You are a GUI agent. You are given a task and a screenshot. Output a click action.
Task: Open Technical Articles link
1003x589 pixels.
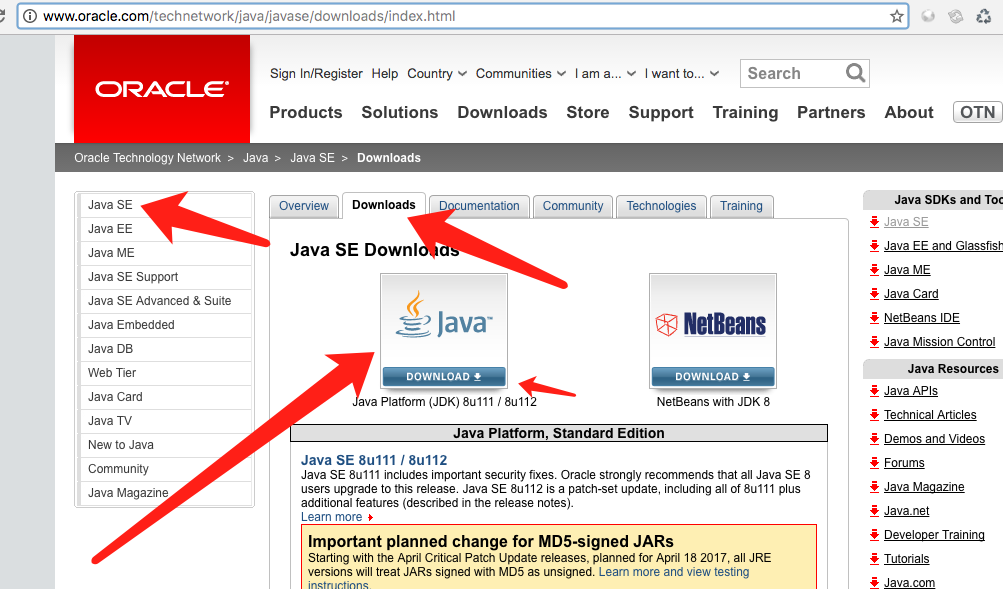coord(930,414)
